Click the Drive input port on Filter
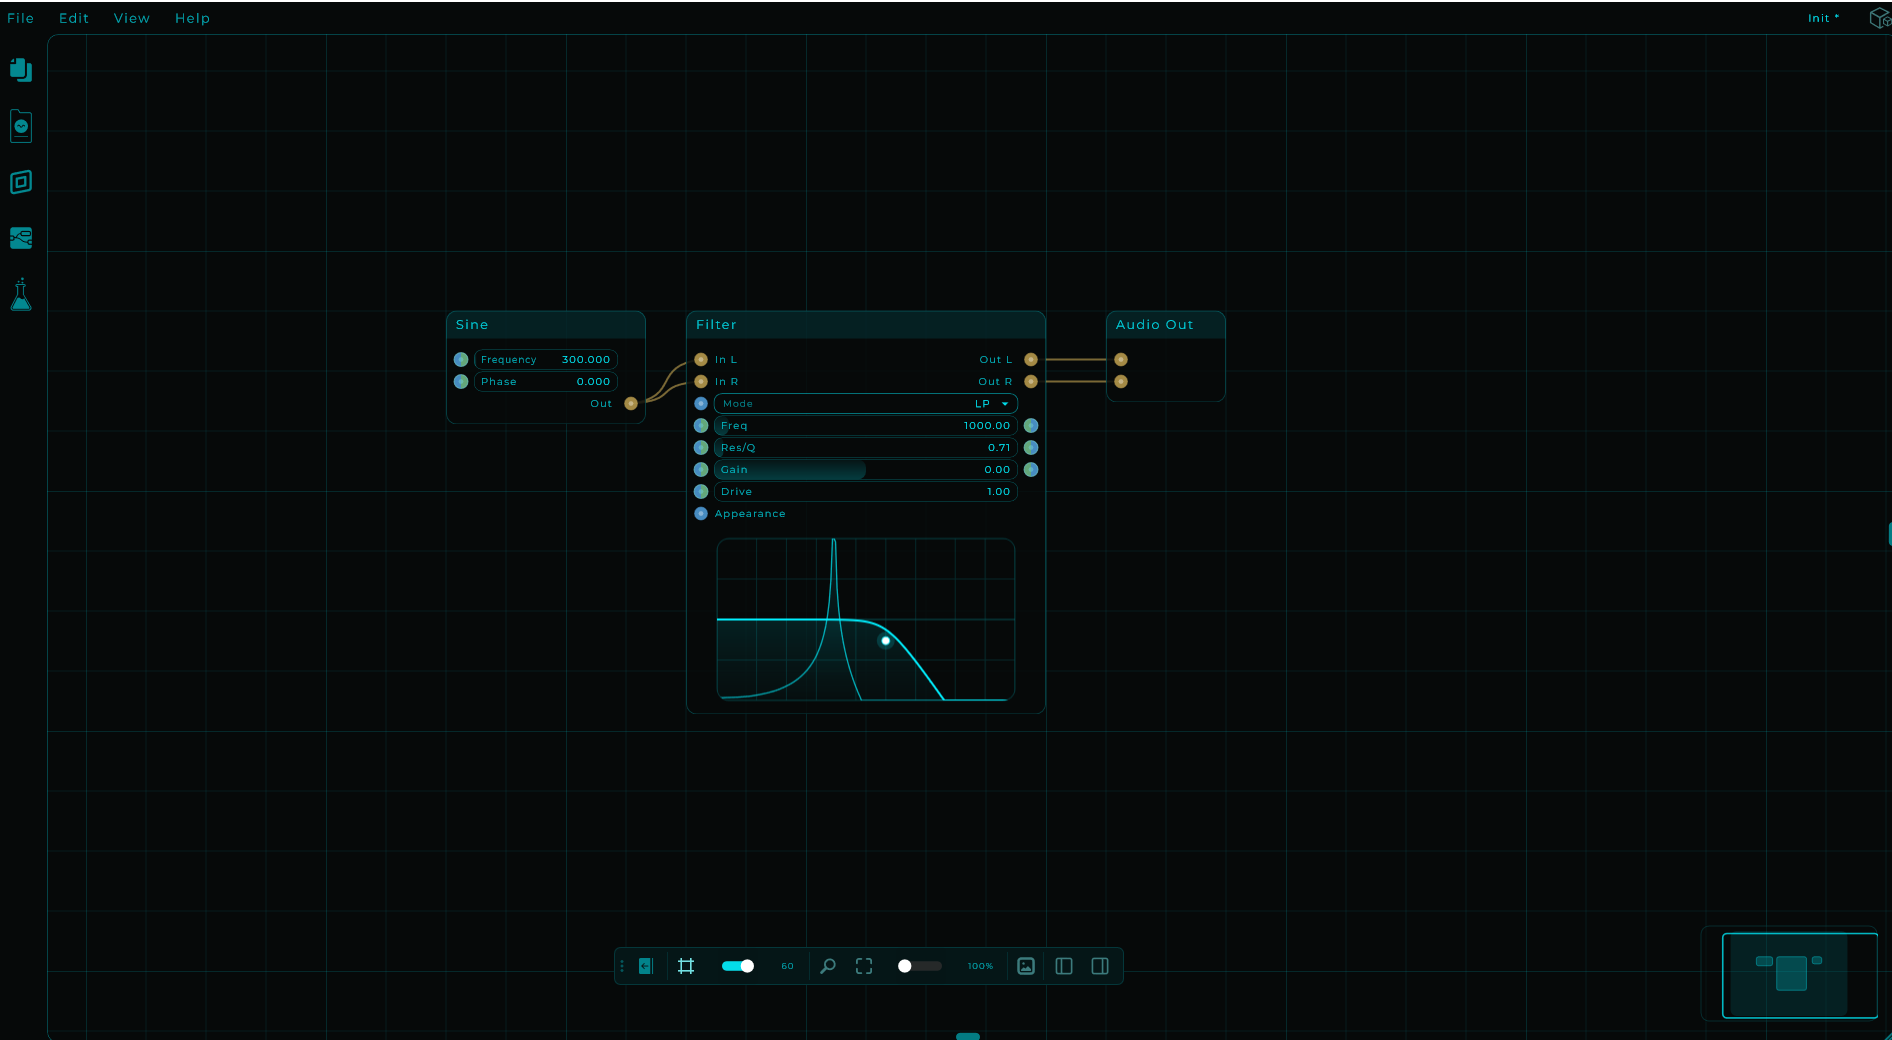Viewport: 1892px width, 1040px height. tap(701, 492)
